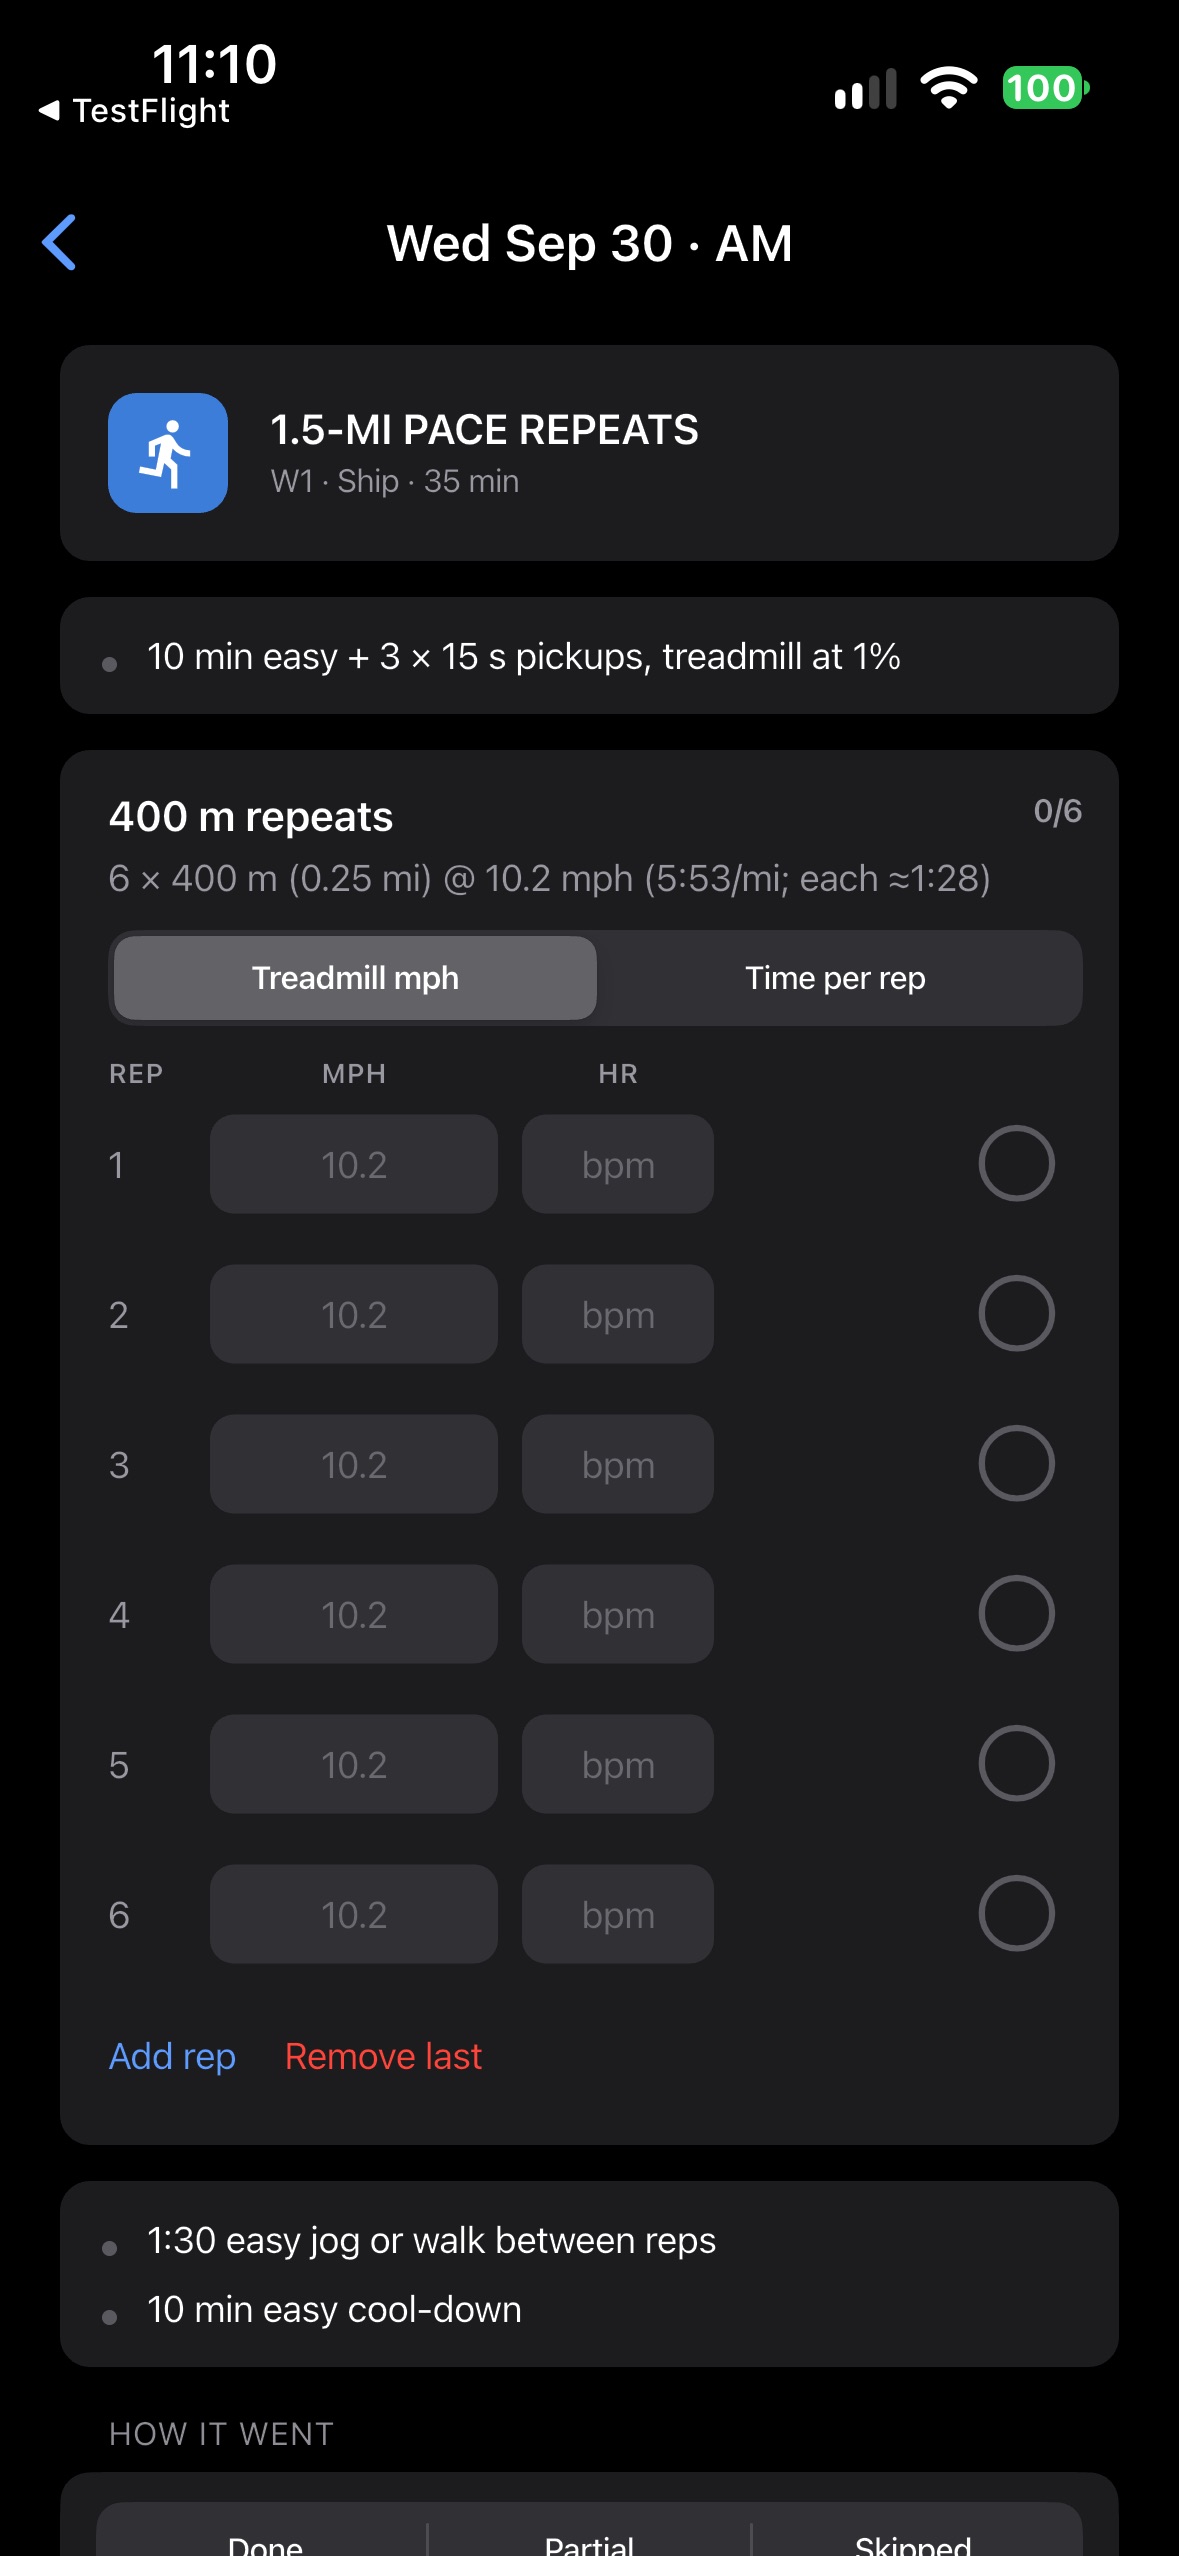Enter heart rate bpm for rep 5
1179x2556 pixels.
click(x=618, y=1764)
